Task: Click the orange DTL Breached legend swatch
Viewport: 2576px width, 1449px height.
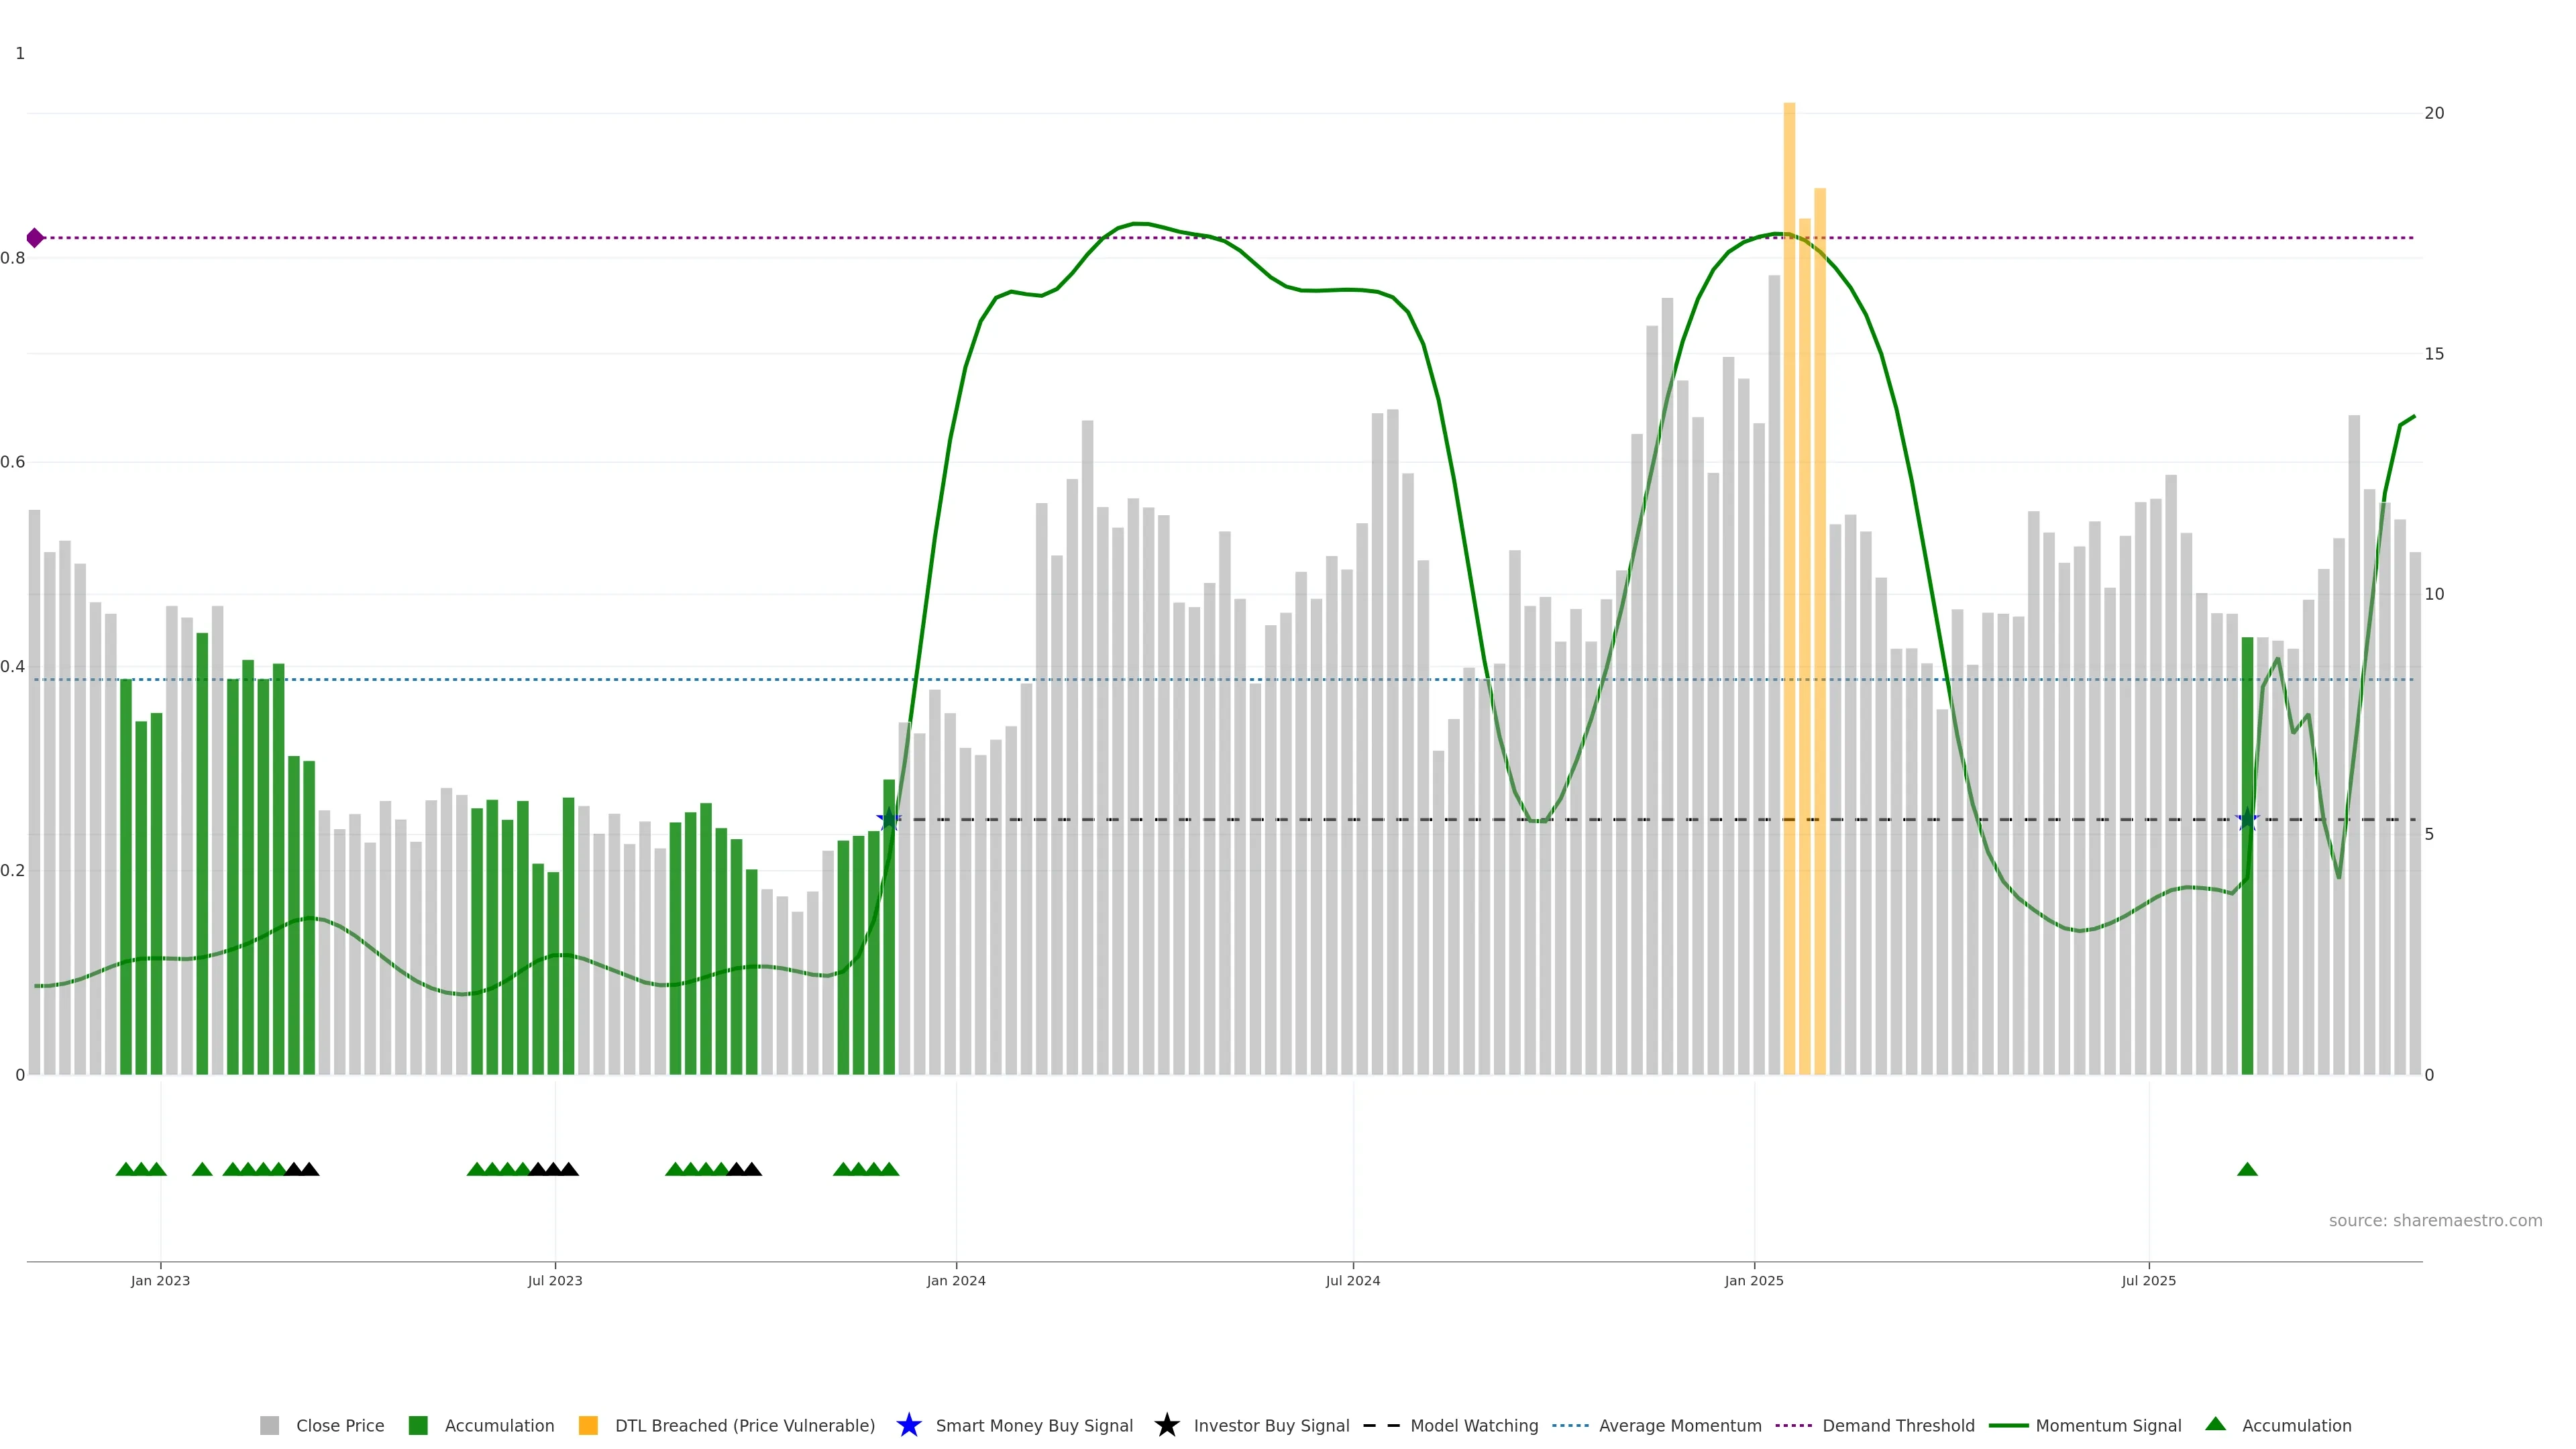Action: 588,1426
